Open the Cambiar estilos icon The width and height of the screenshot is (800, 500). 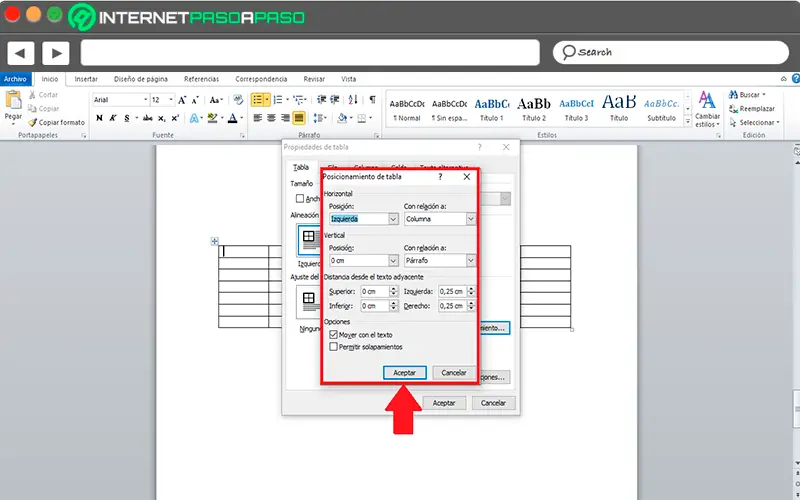click(708, 101)
